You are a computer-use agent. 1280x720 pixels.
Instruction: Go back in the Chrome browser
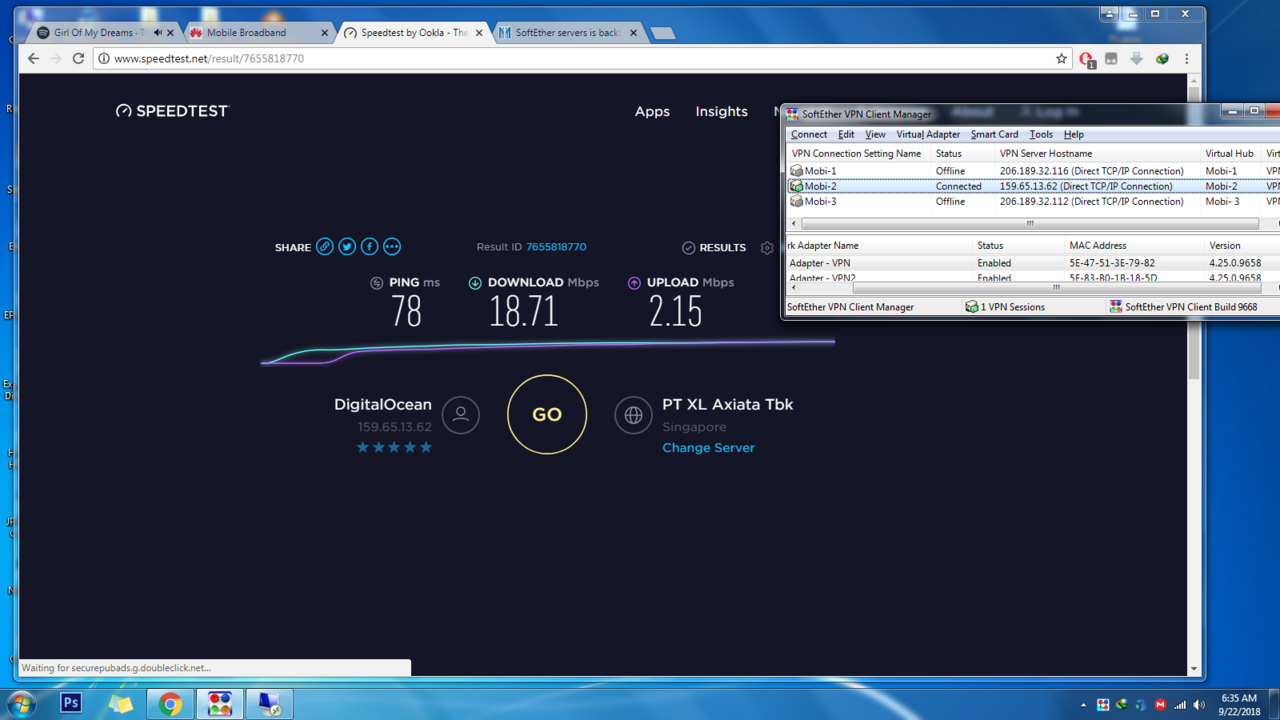click(x=33, y=59)
